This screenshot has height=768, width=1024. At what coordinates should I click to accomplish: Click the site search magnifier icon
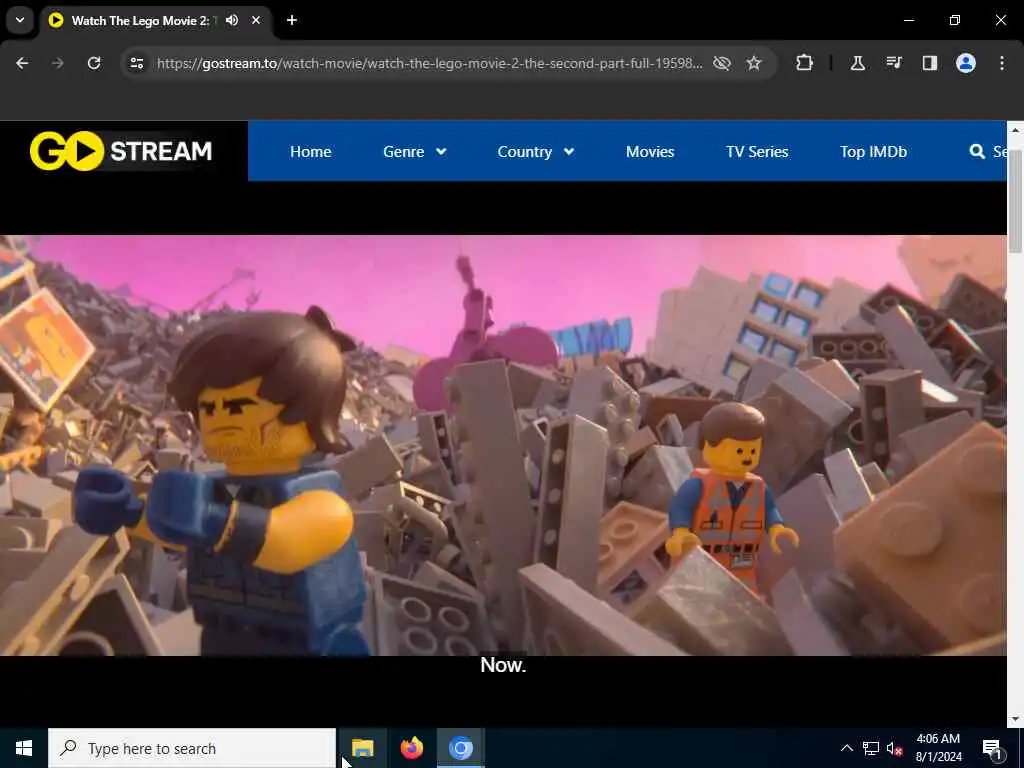977,152
